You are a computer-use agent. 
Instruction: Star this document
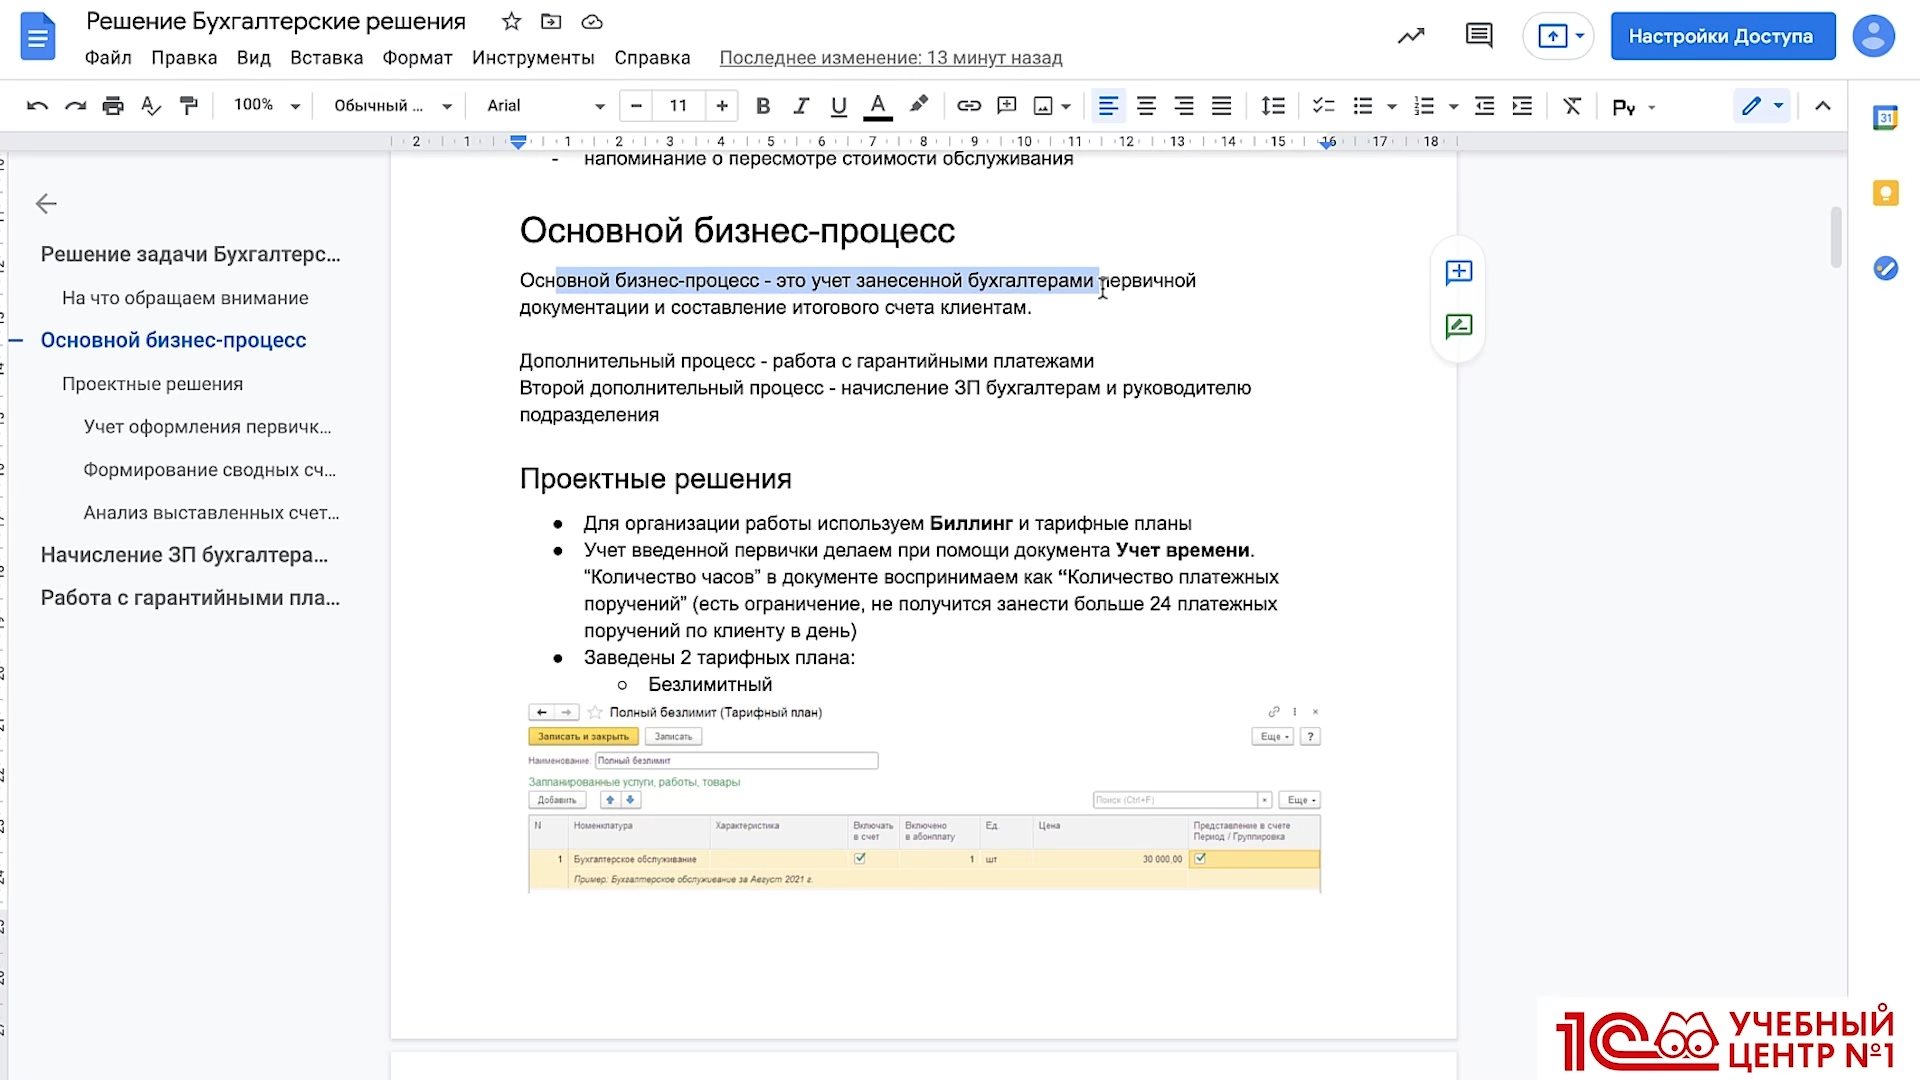tap(511, 22)
